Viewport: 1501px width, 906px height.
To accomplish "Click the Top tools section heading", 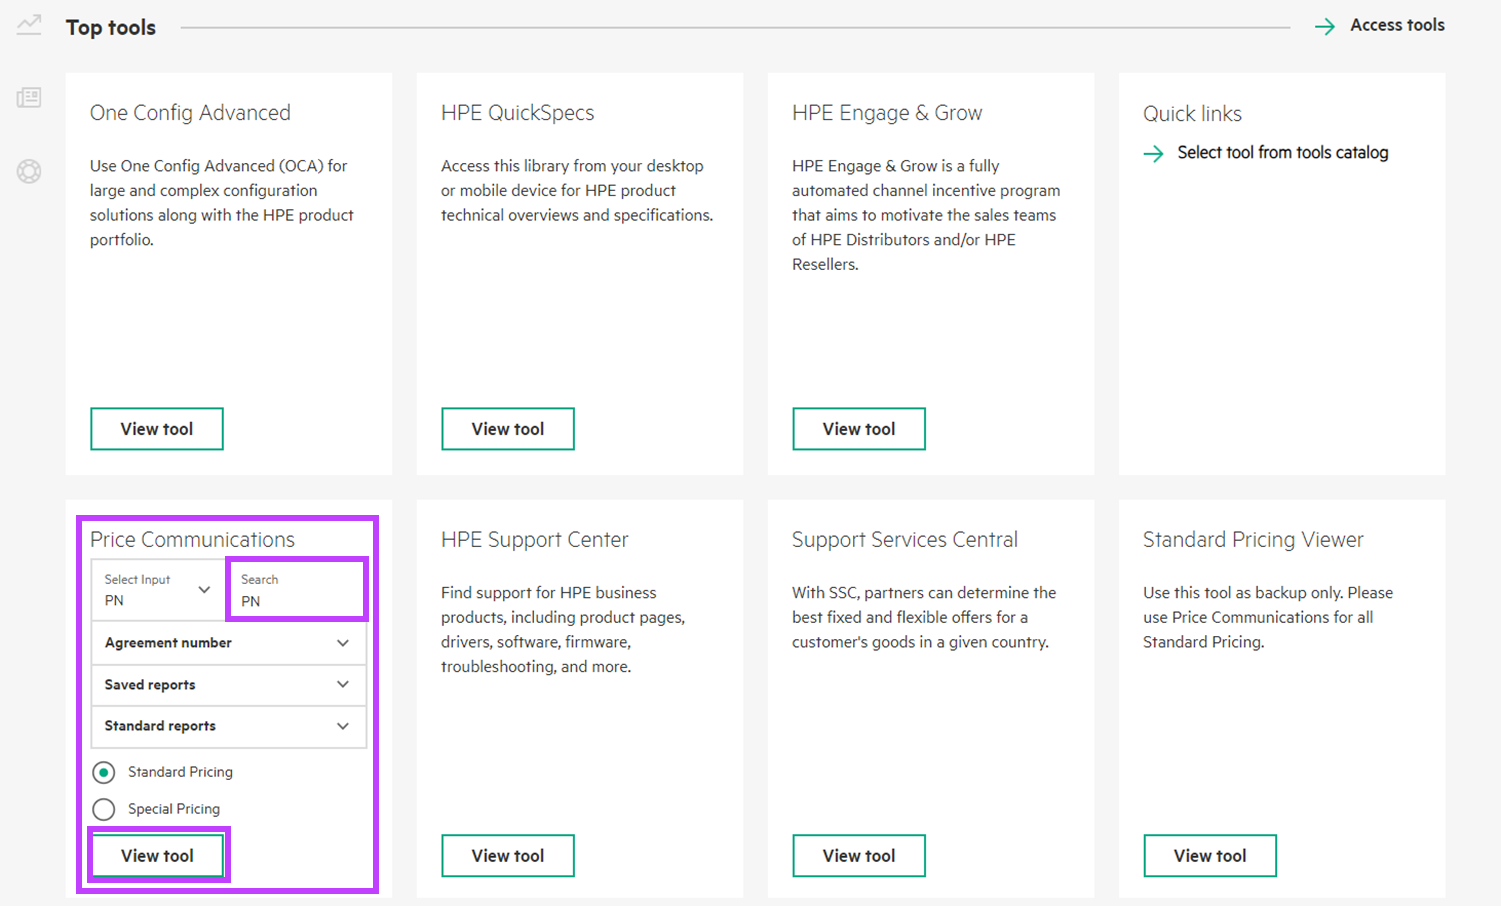I will pyautogui.click(x=111, y=28).
